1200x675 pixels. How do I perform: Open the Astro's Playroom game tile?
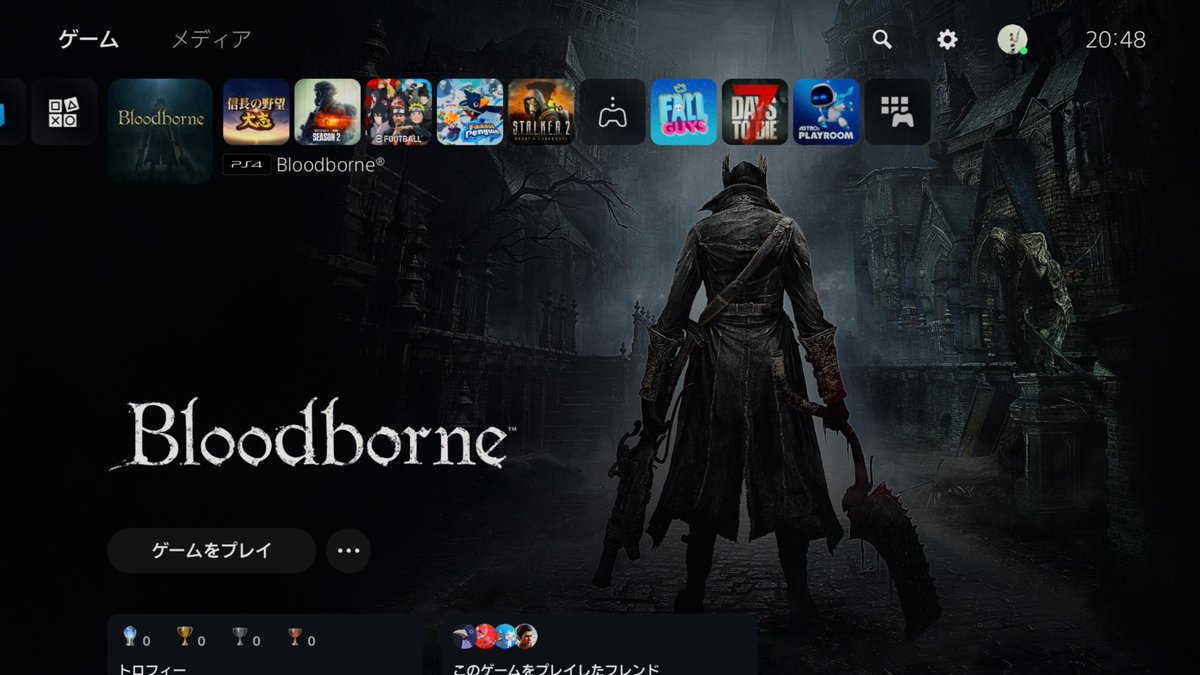(827, 112)
